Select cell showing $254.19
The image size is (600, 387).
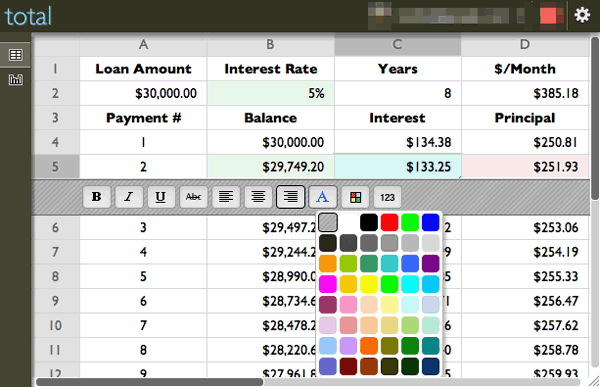click(525, 252)
